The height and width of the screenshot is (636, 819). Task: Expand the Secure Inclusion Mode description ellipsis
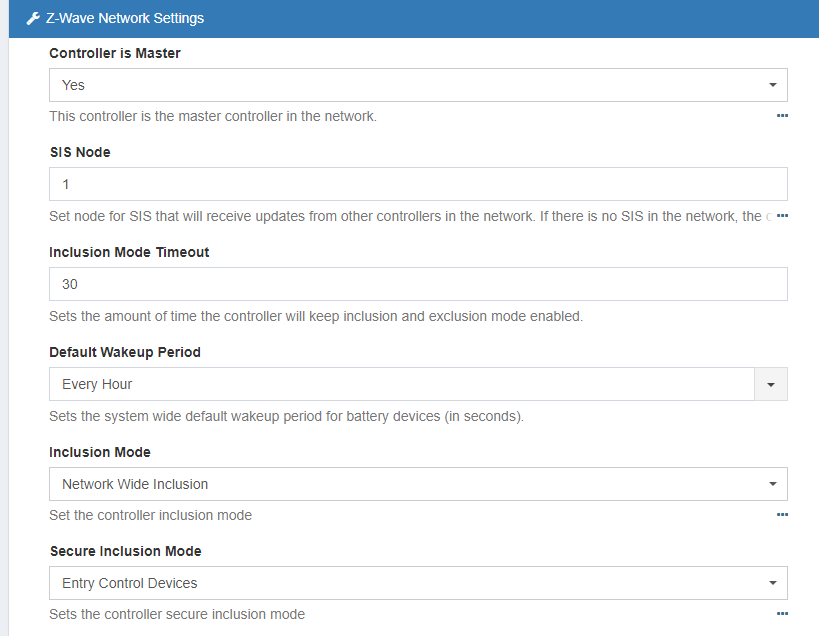pyautogui.click(x=782, y=614)
